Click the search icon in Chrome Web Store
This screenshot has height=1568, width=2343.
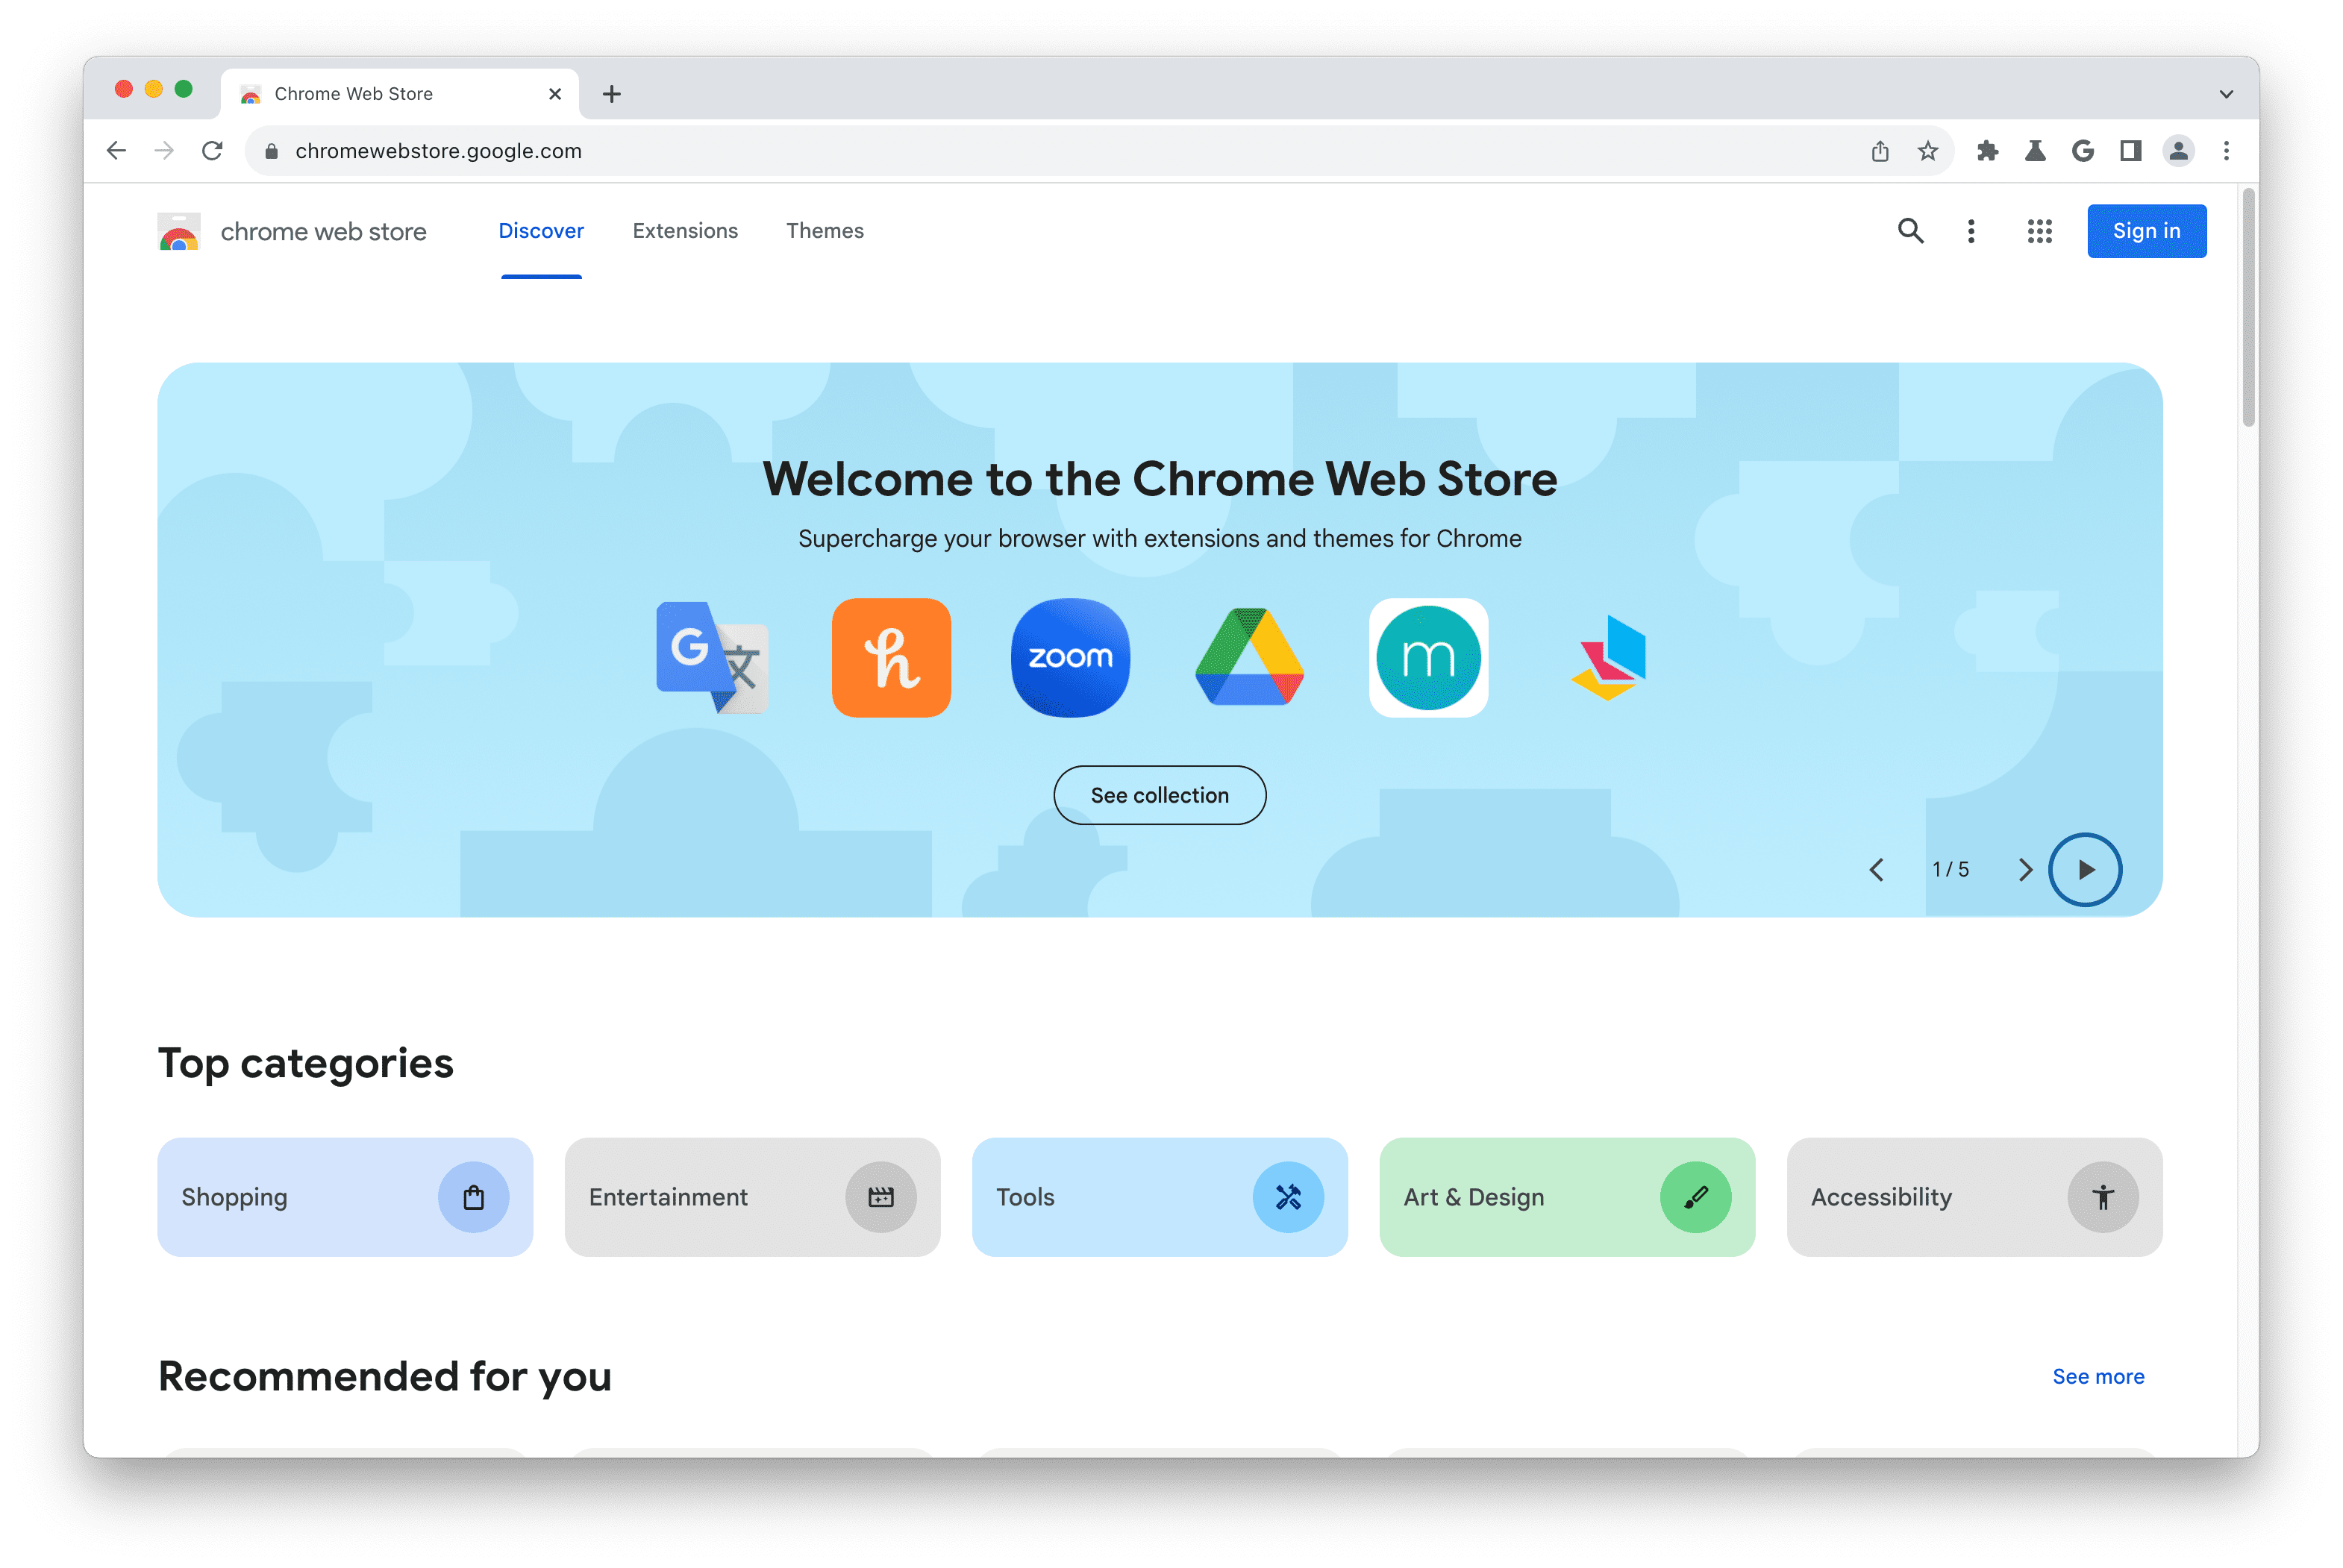(x=1912, y=229)
